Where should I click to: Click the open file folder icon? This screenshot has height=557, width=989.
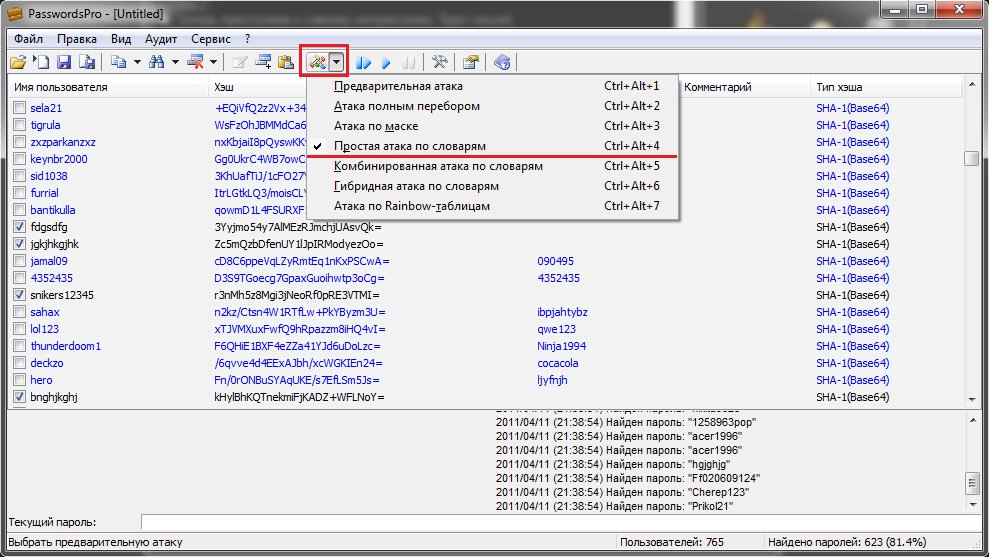click(18, 63)
